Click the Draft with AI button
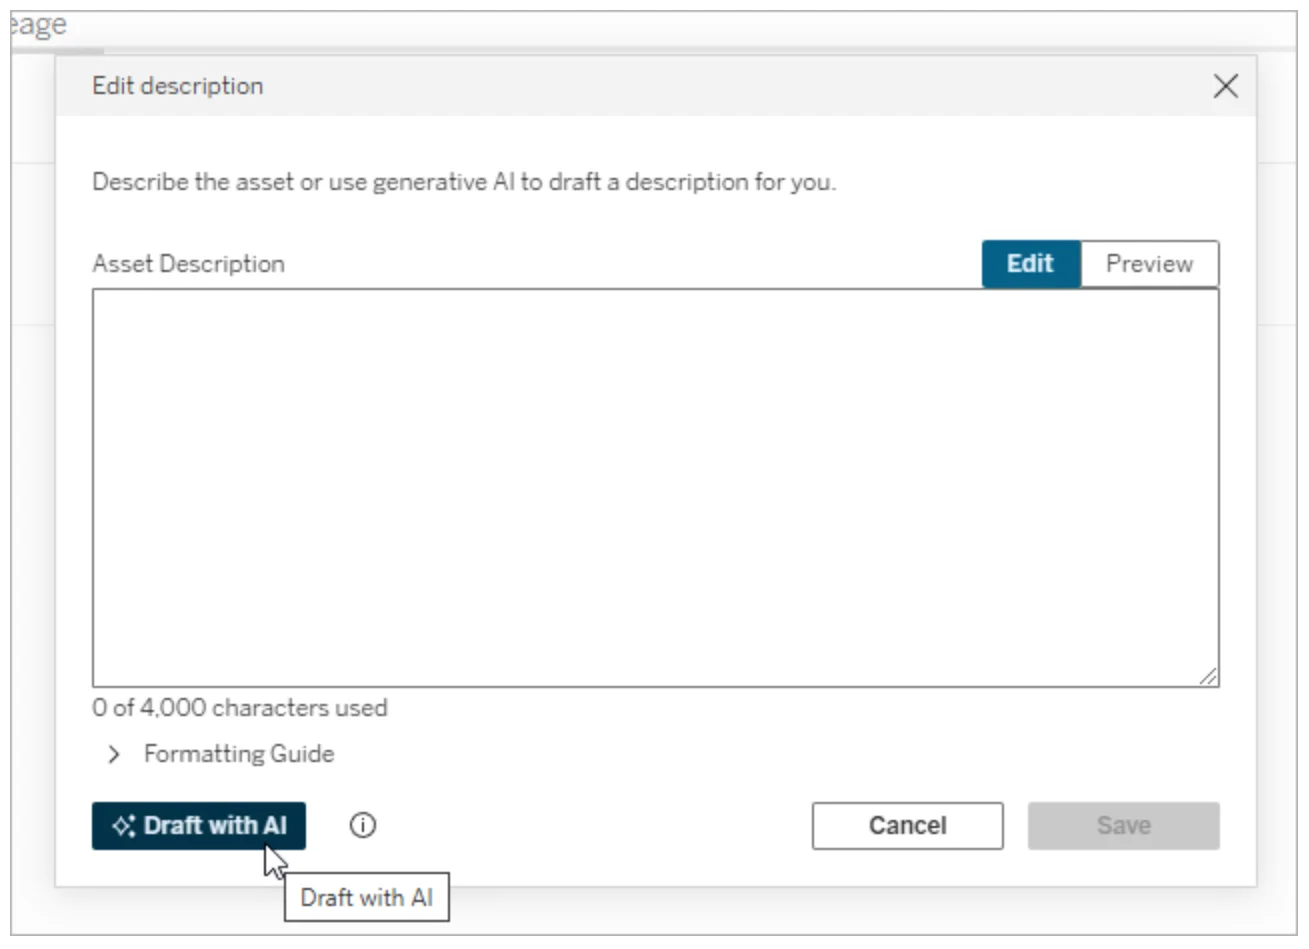This screenshot has height=949, width=1309. [x=198, y=826]
